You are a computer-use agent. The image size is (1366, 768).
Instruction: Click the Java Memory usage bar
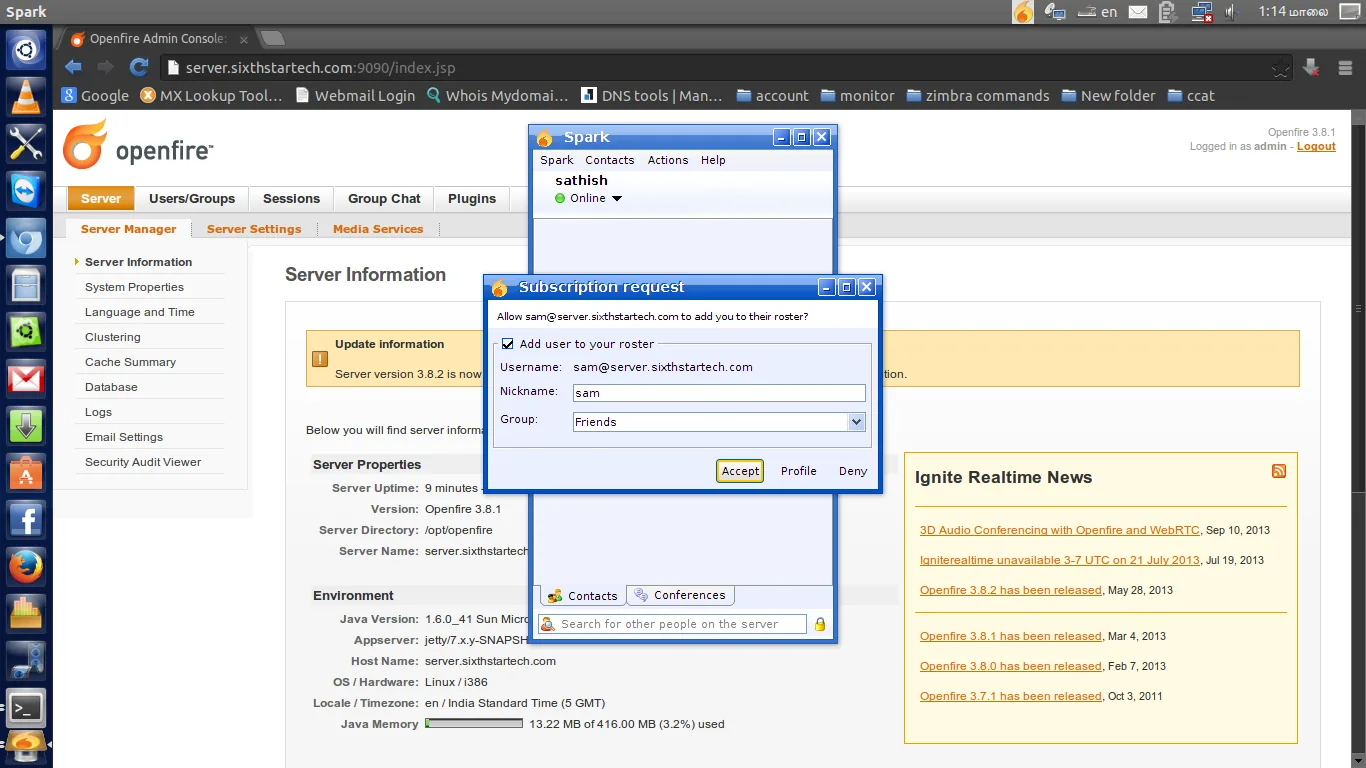[x=474, y=723]
